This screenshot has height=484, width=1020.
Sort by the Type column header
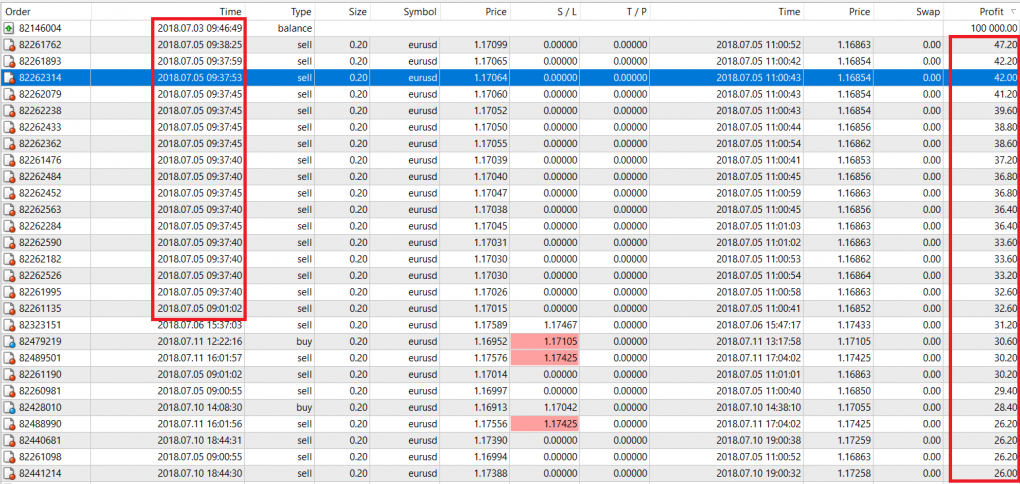pyautogui.click(x=301, y=12)
